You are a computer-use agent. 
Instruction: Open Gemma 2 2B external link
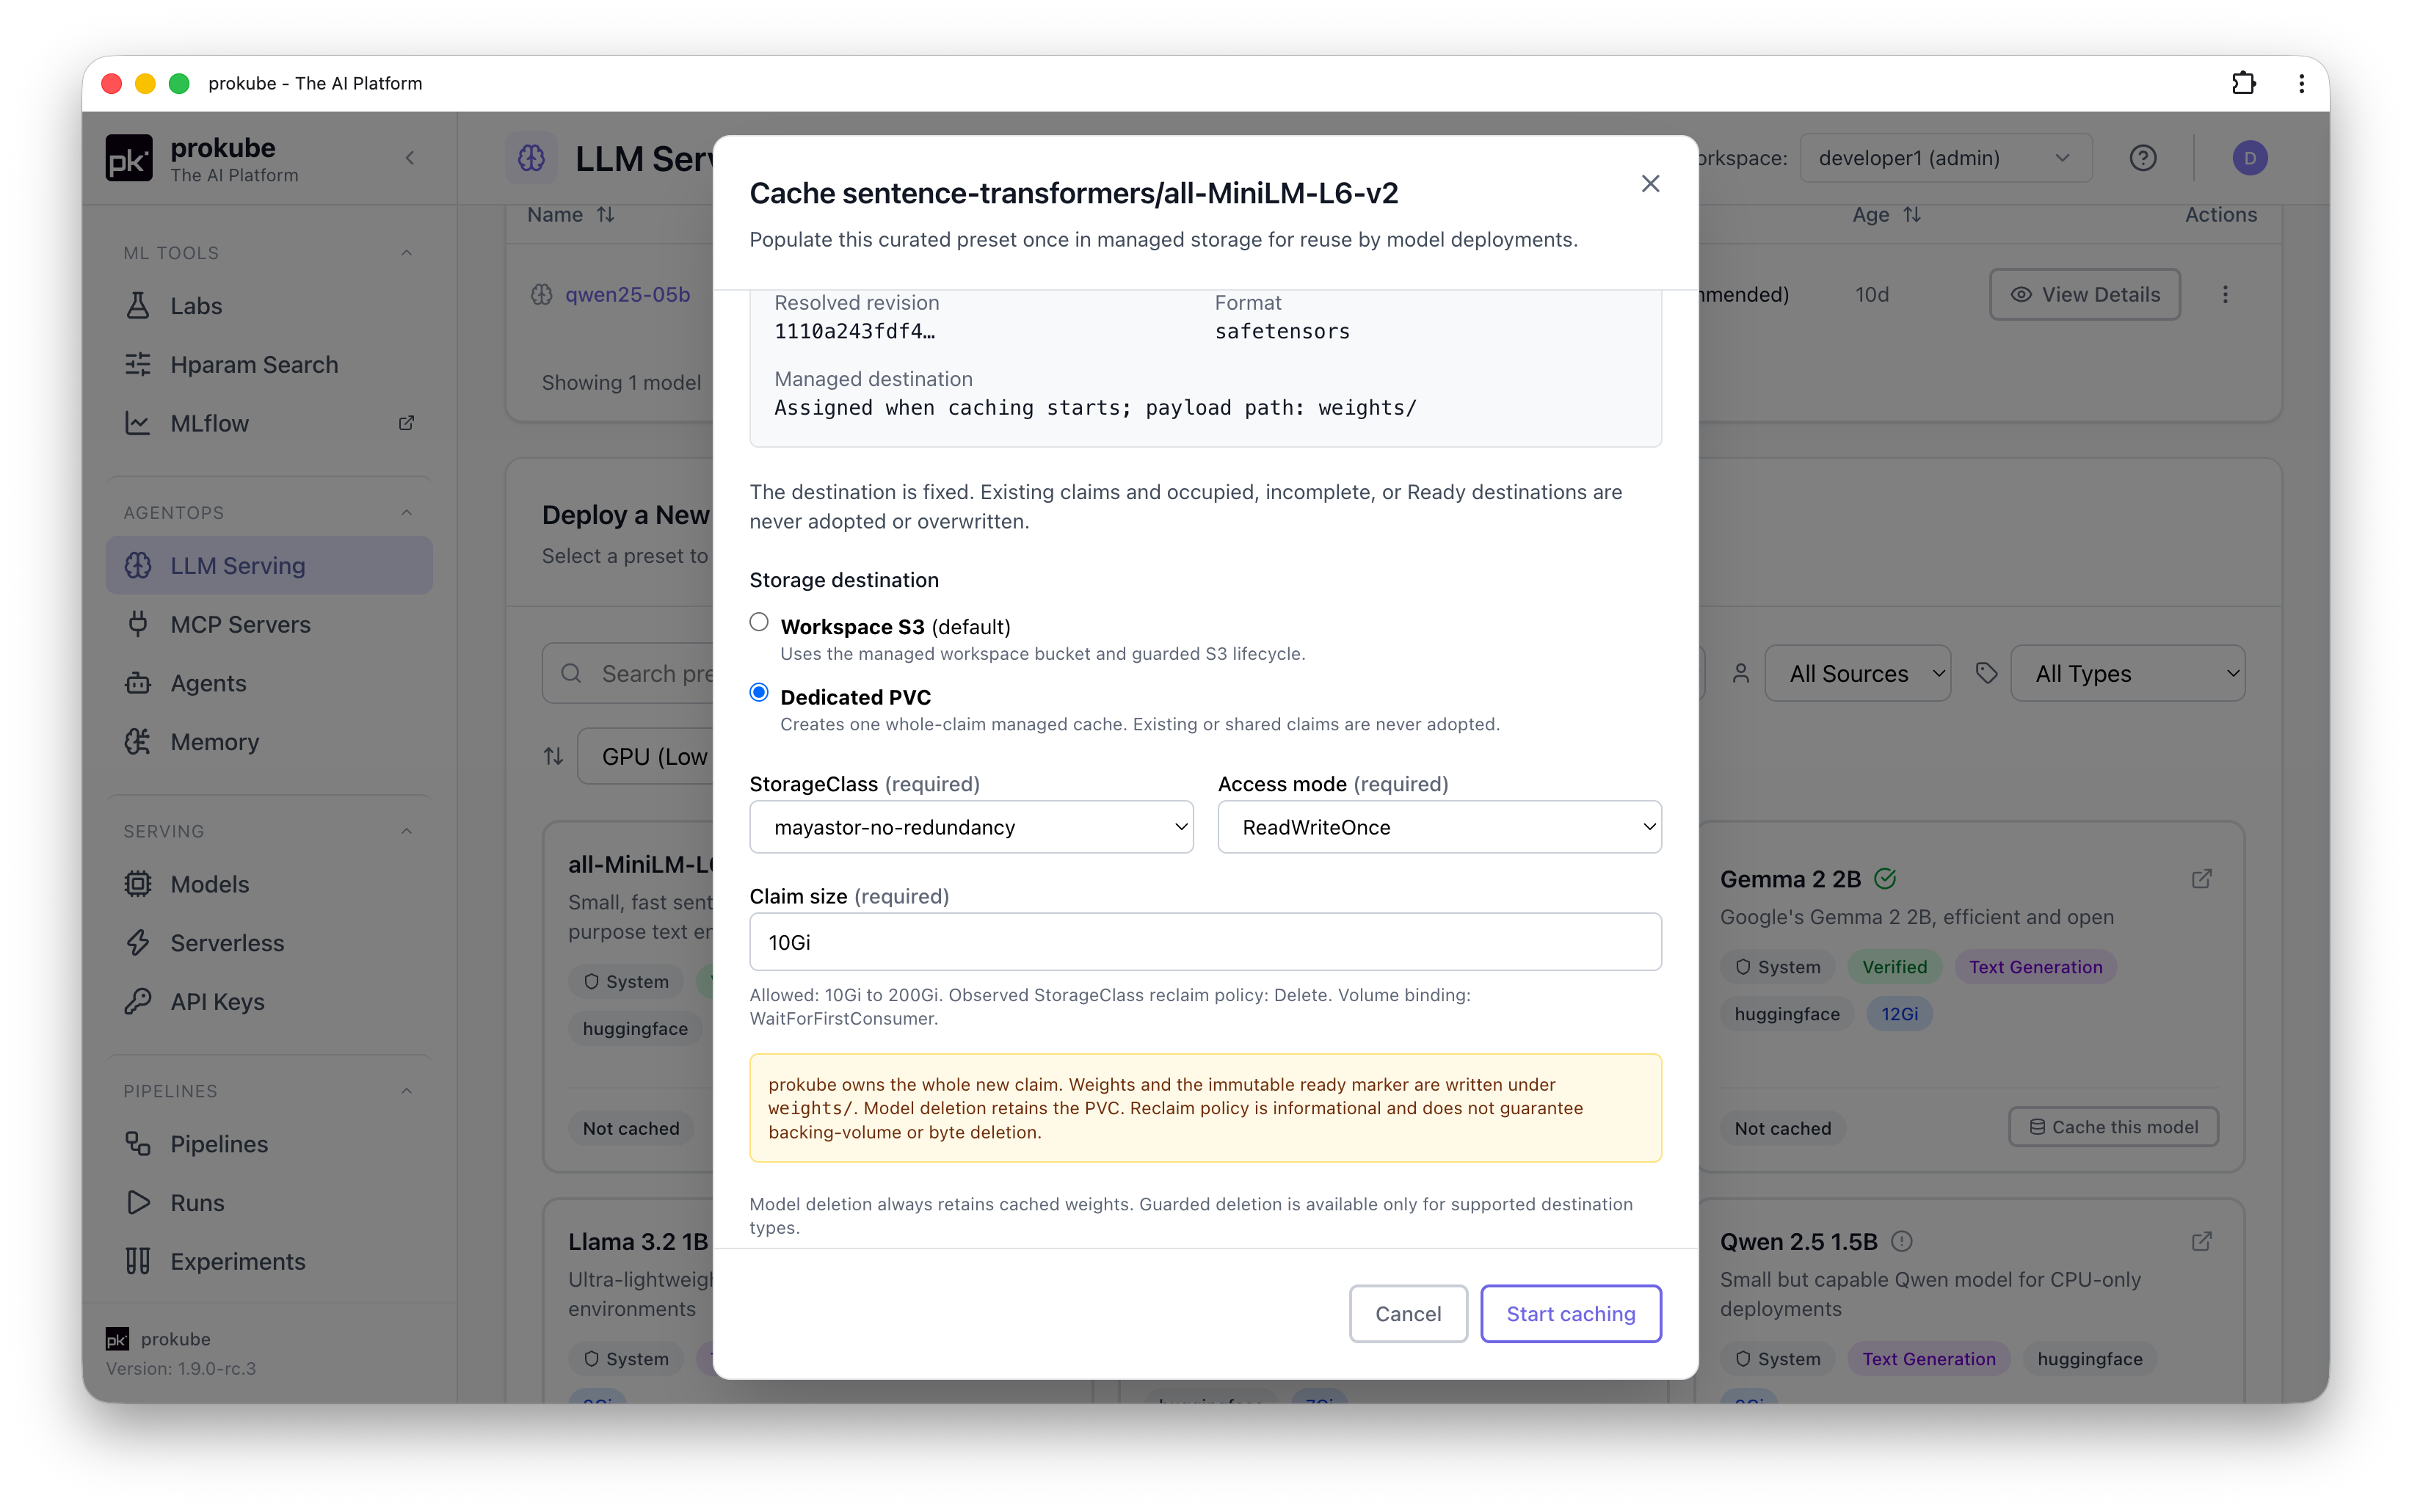point(2201,879)
